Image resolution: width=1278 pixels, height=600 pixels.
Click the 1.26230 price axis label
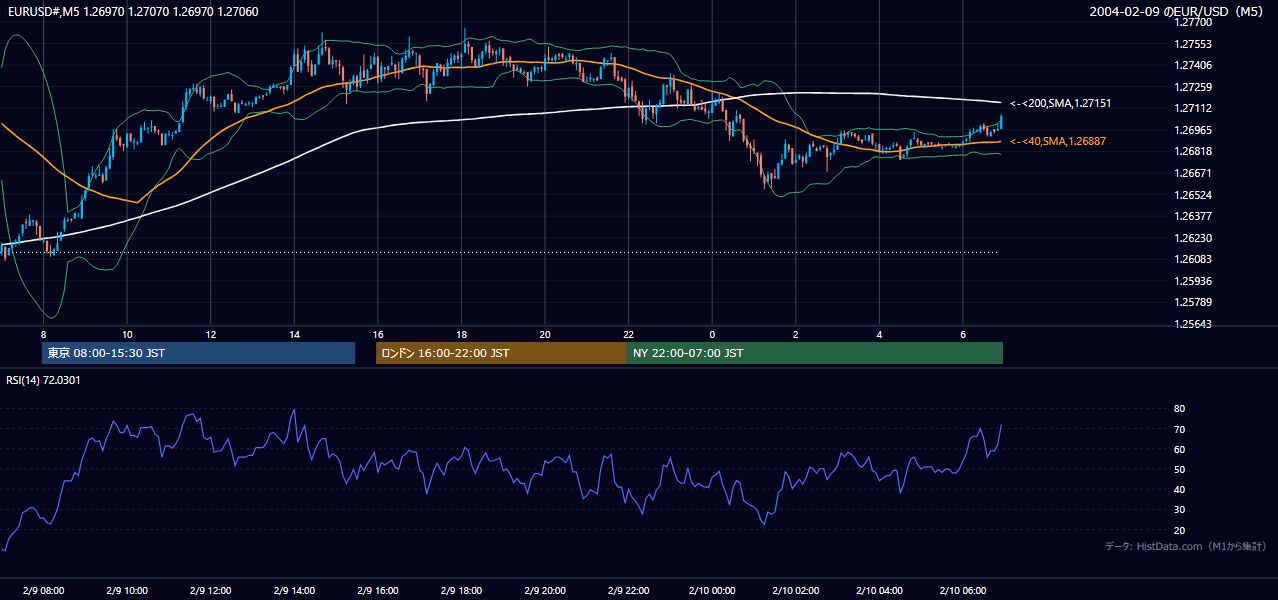pyautogui.click(x=1194, y=238)
